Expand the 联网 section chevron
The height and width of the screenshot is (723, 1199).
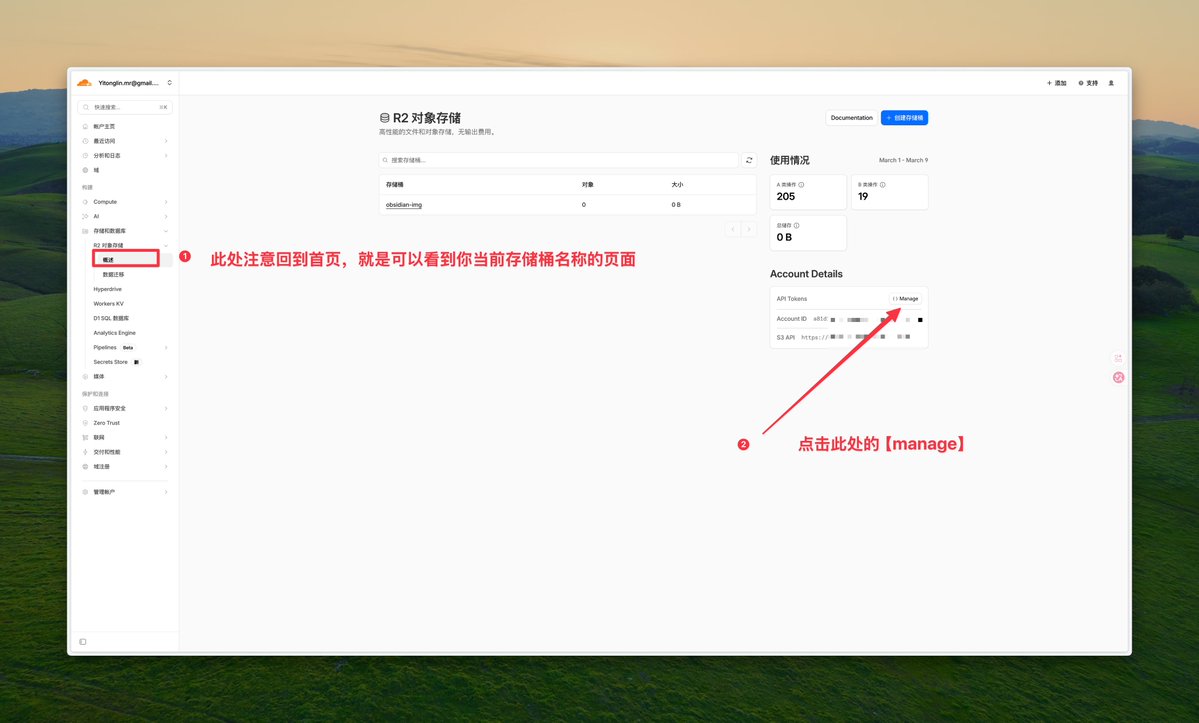pos(166,437)
